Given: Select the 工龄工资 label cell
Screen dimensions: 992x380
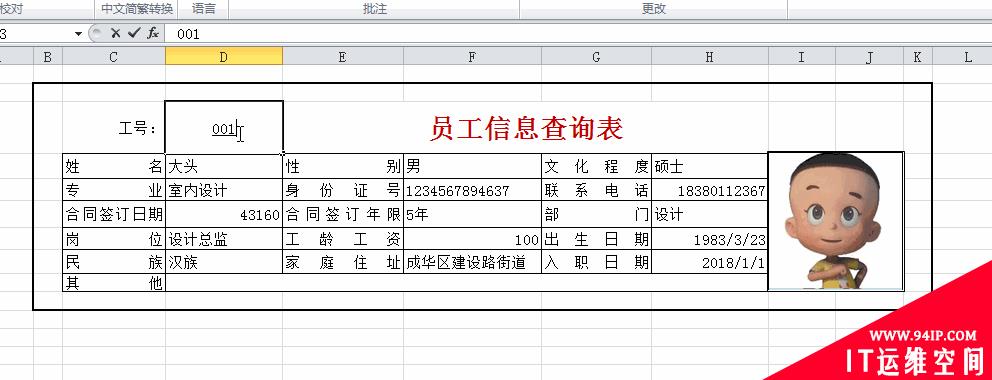Looking at the screenshot, I should (343, 239).
